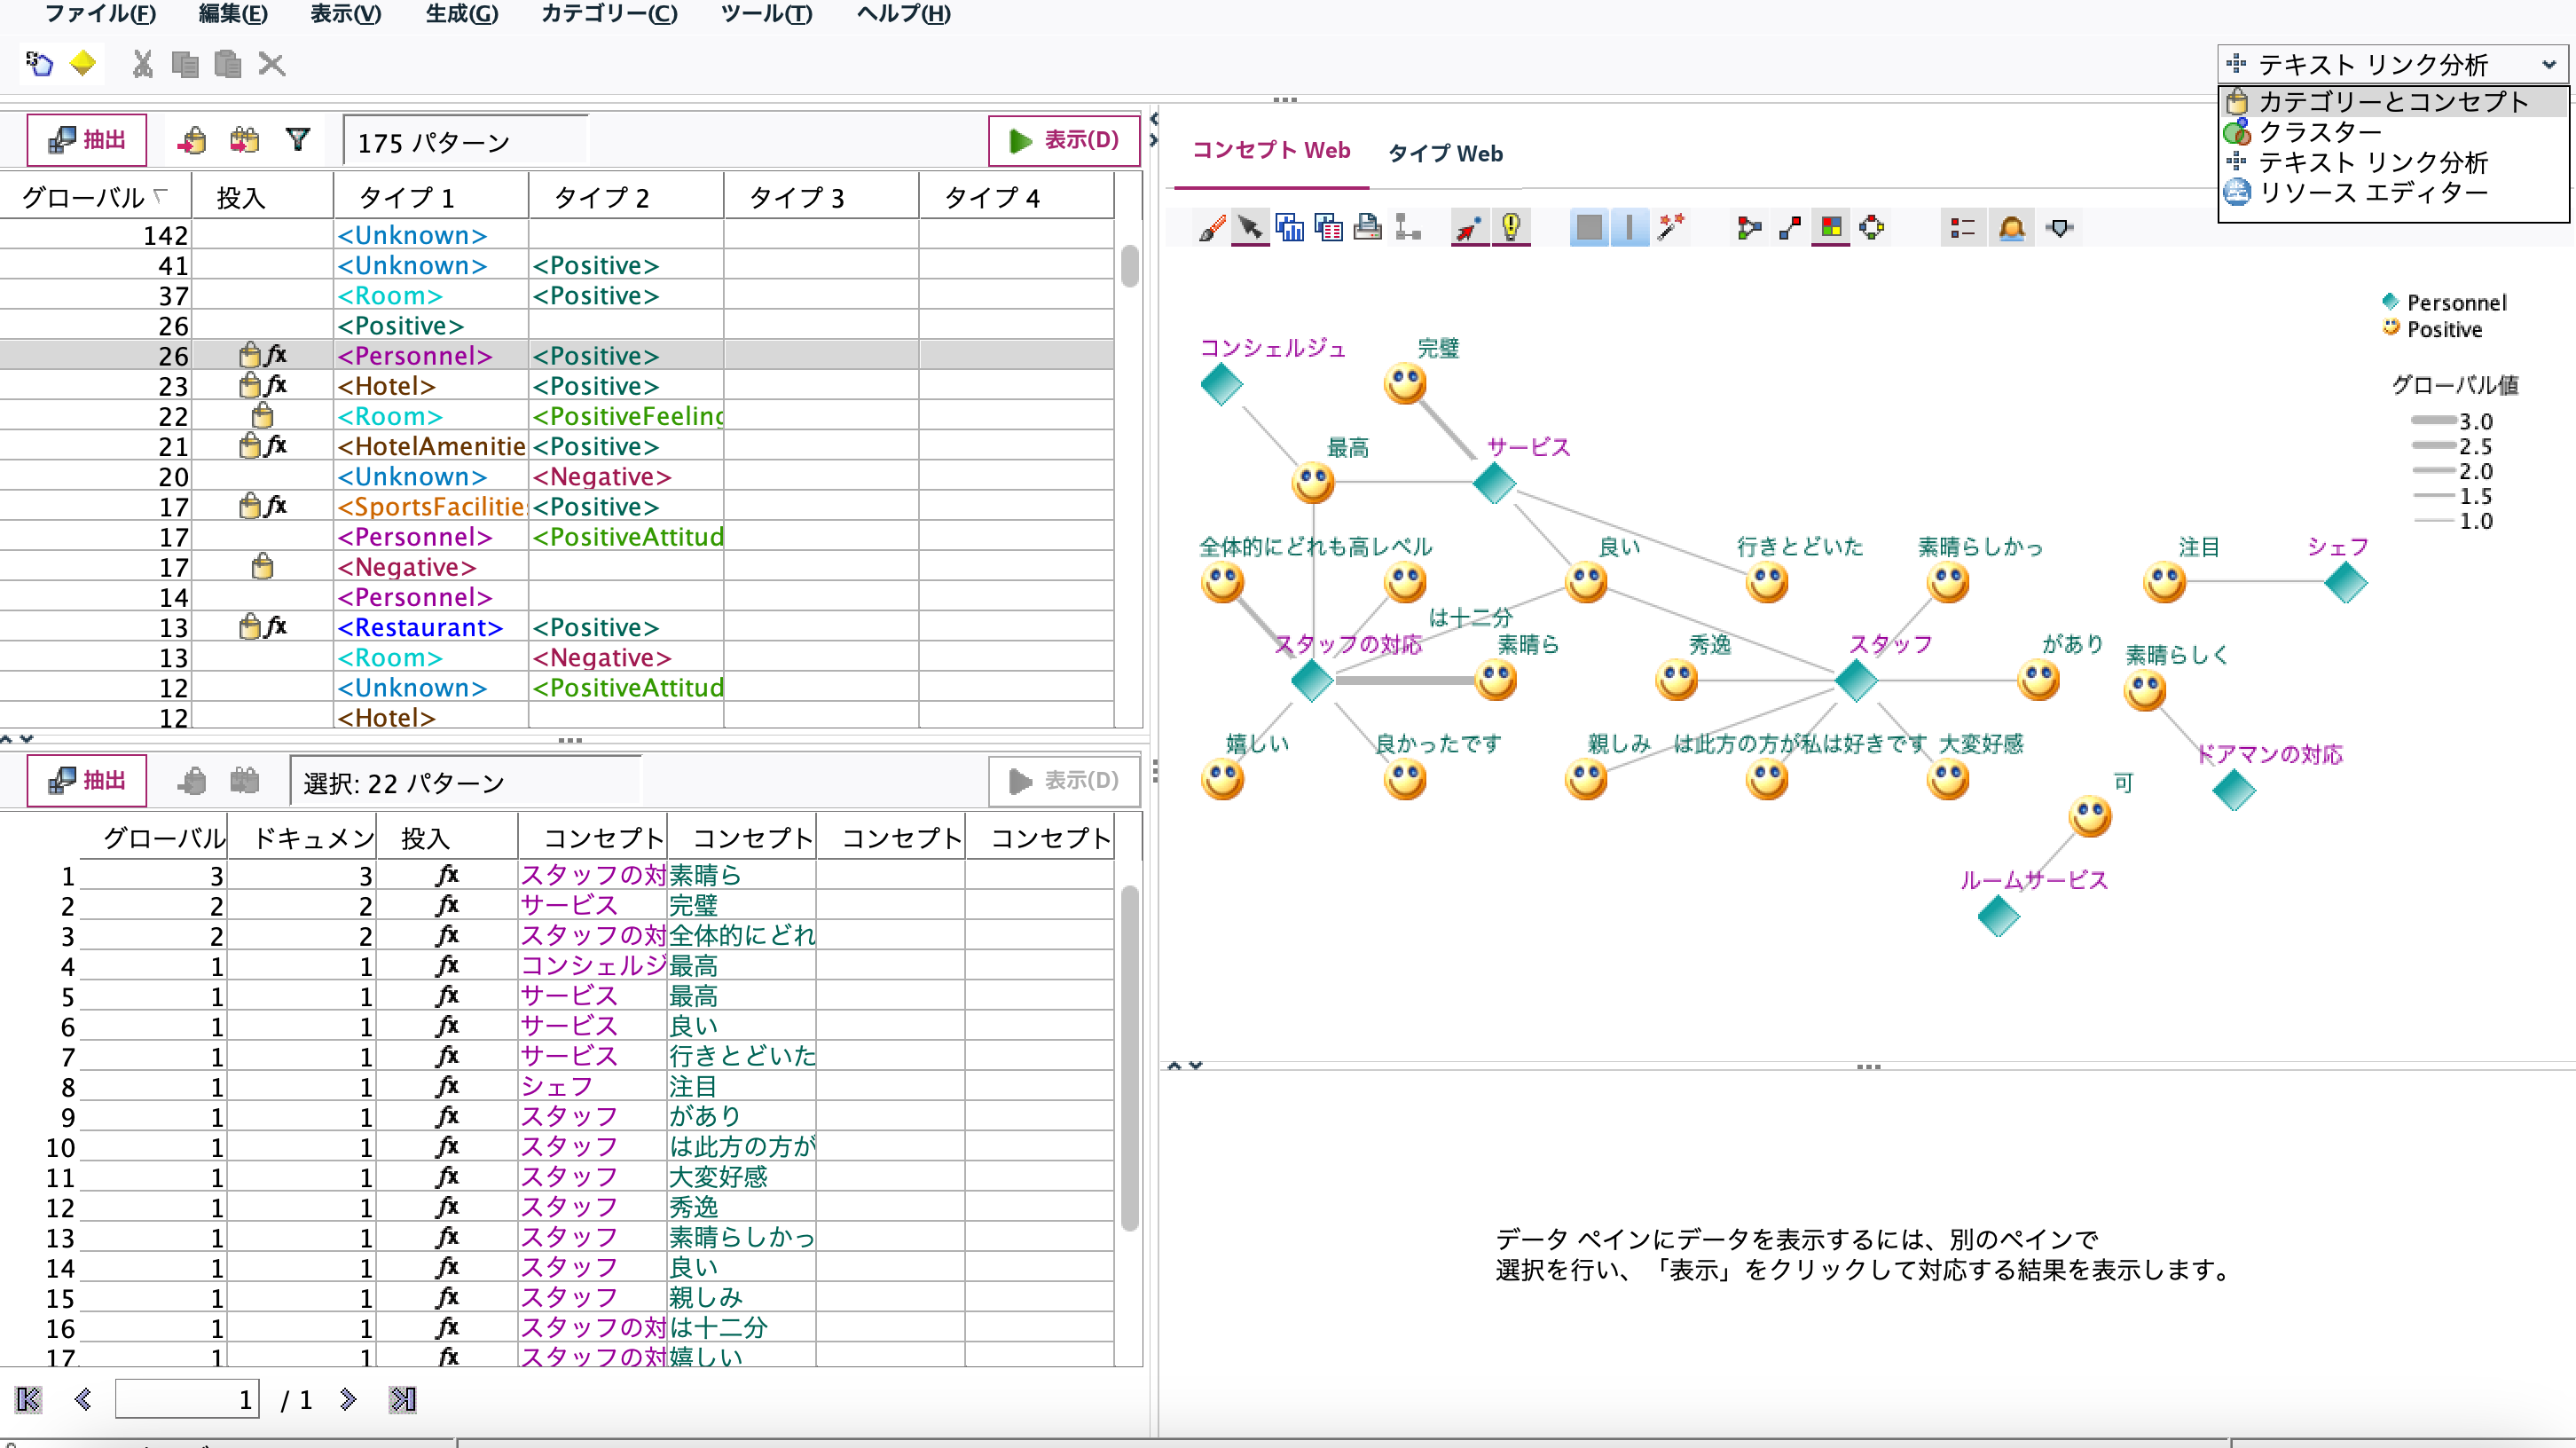The height and width of the screenshot is (1448, 2576).
Task: Toggle the square display mode button
Action: [x=1588, y=227]
